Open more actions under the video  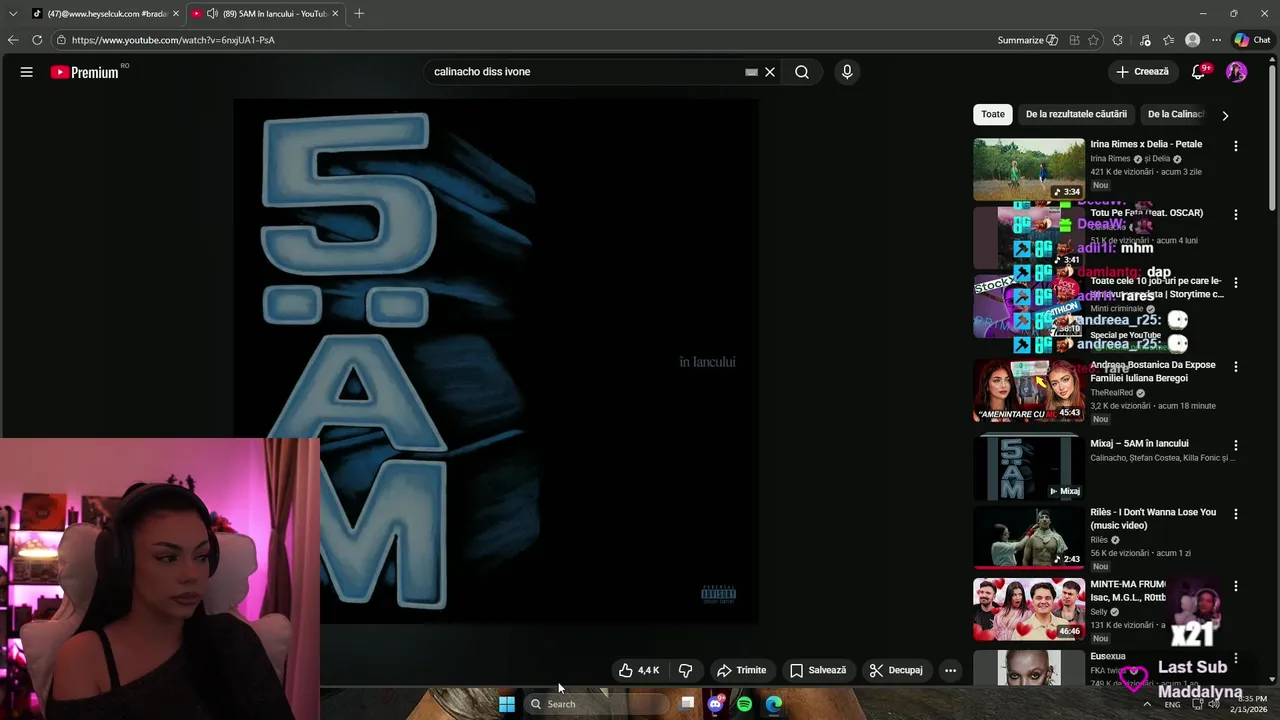coord(950,670)
